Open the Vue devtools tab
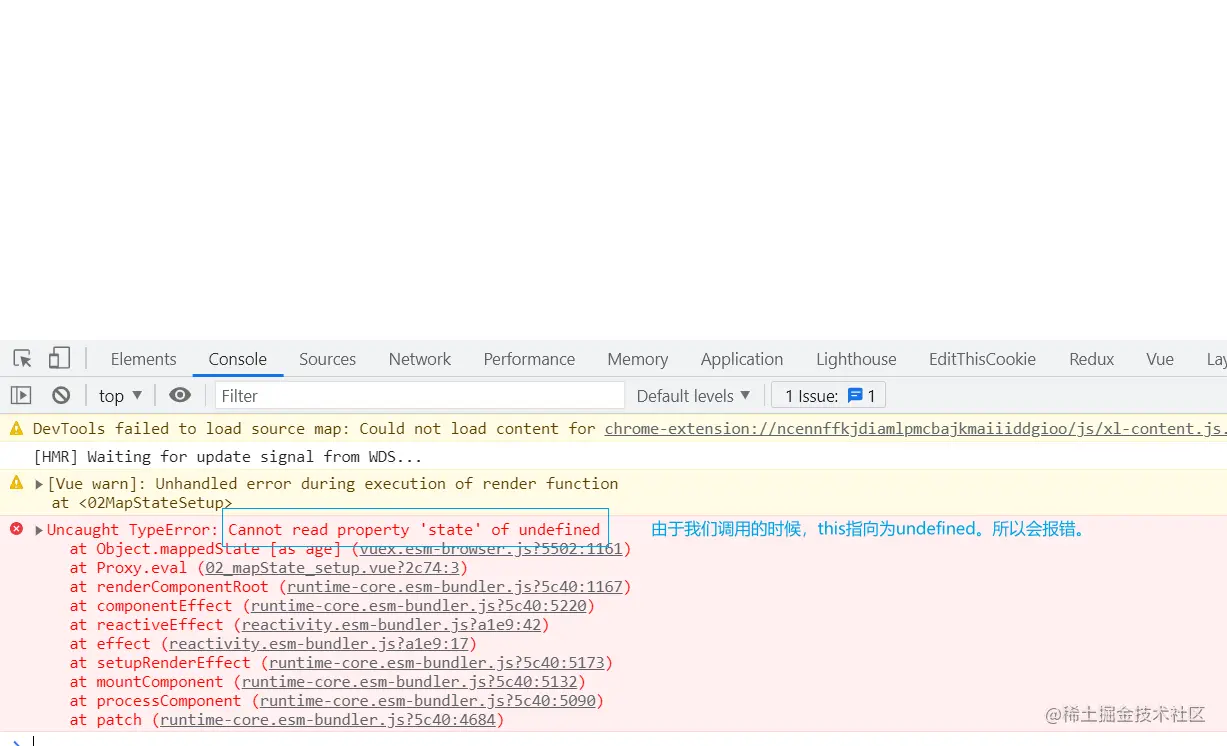Image resolution: width=1227 pixels, height=746 pixels. pyautogui.click(x=1160, y=359)
